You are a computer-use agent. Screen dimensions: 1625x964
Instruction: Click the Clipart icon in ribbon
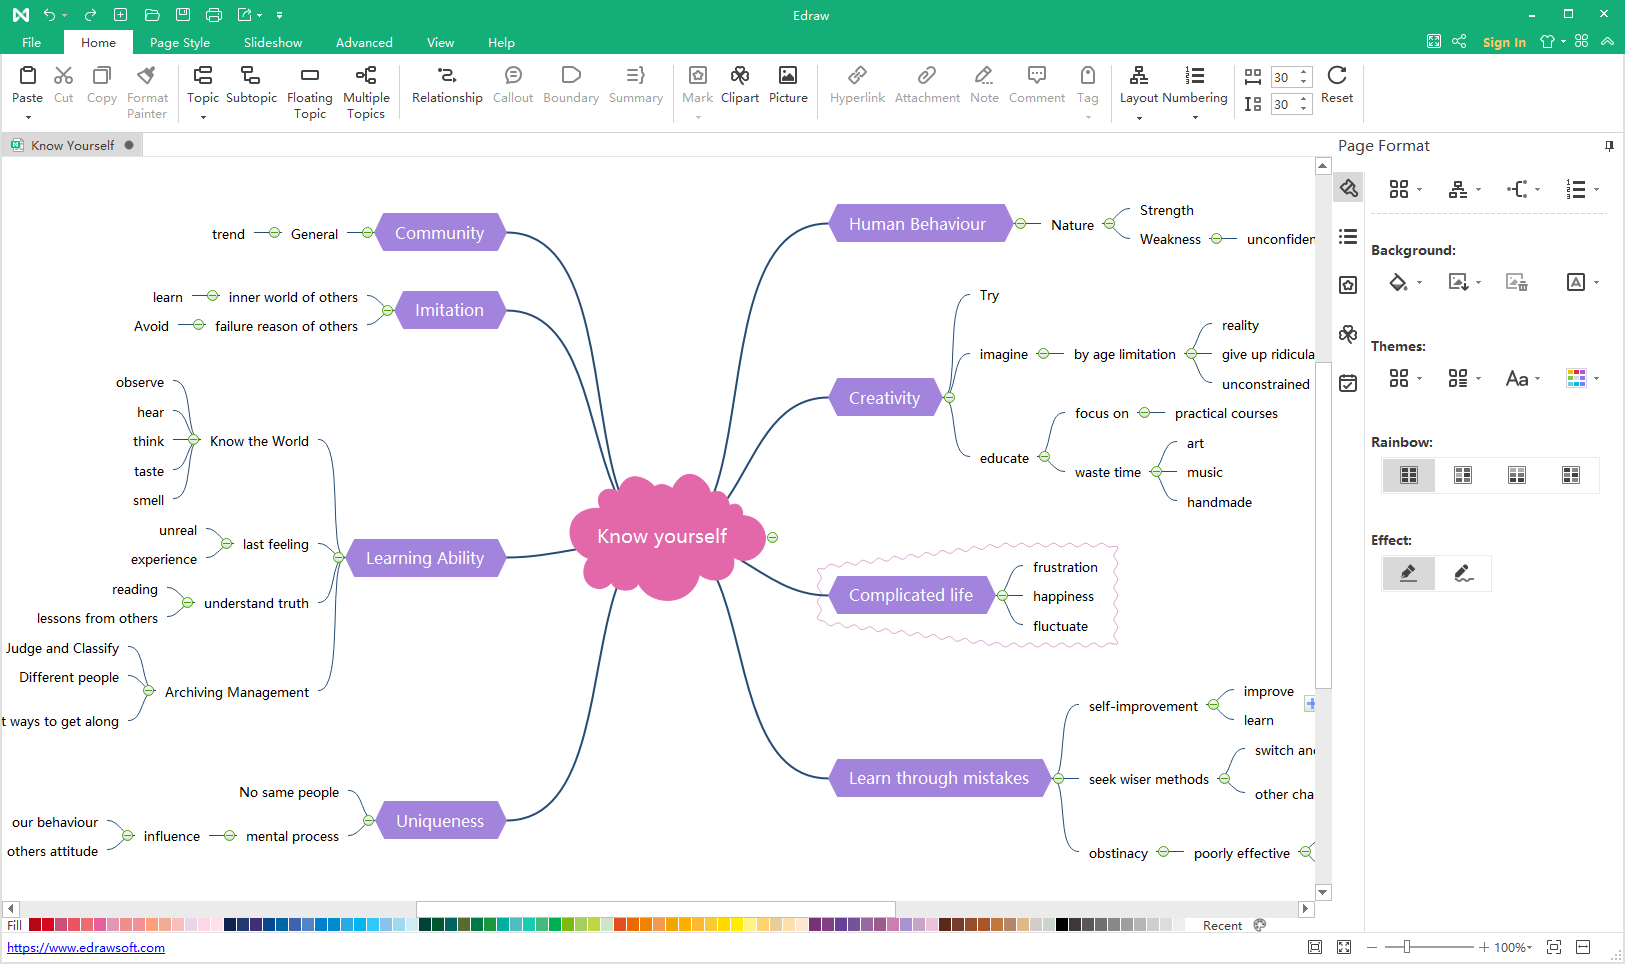(x=739, y=76)
